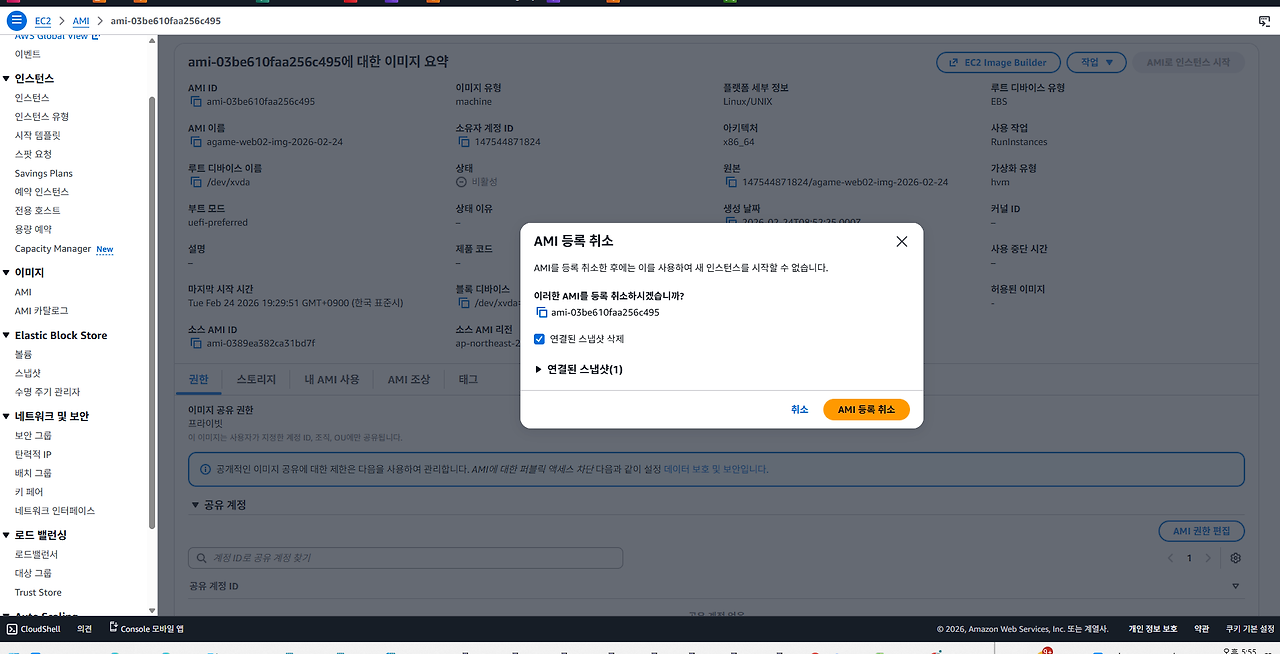This screenshot has width=1280, height=654.
Task: Go to AMI in the breadcrumb
Action: coord(81,21)
